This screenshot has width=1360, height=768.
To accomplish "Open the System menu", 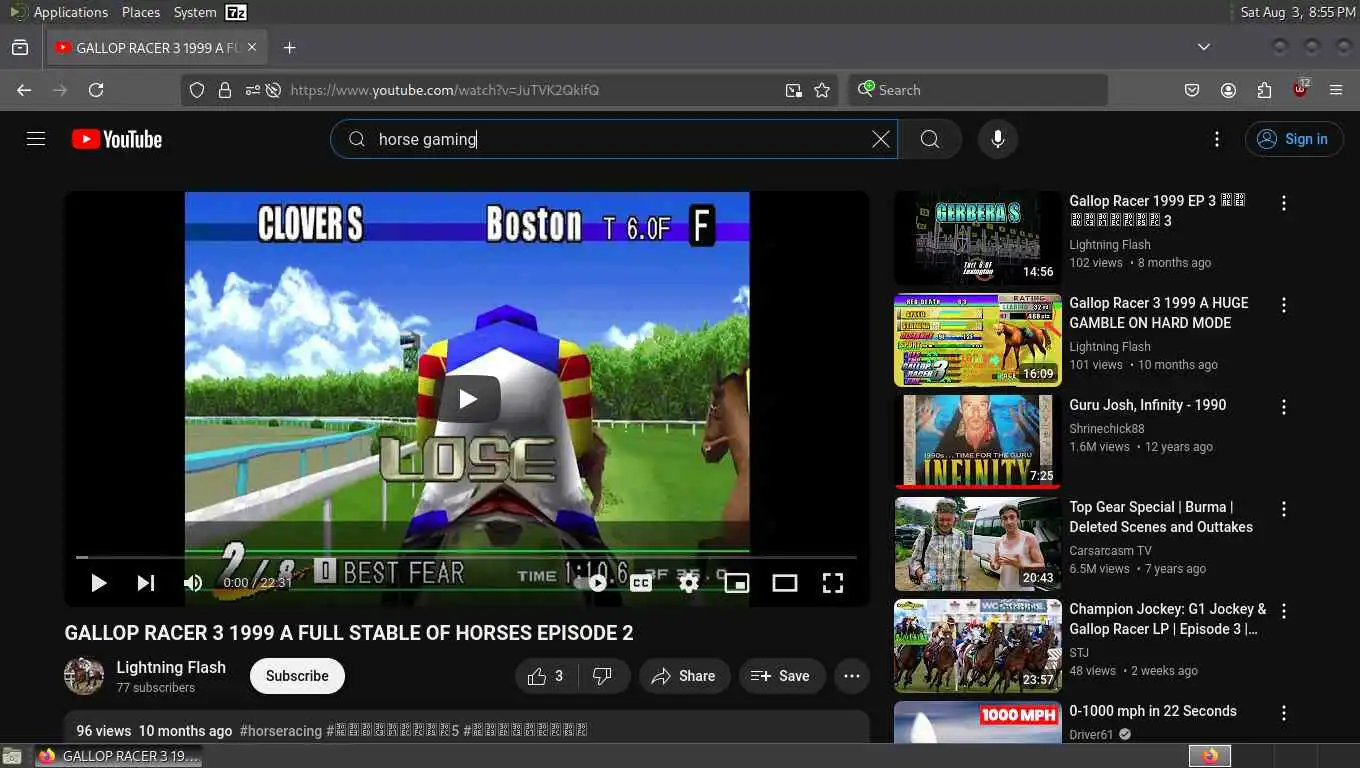I will (x=195, y=12).
